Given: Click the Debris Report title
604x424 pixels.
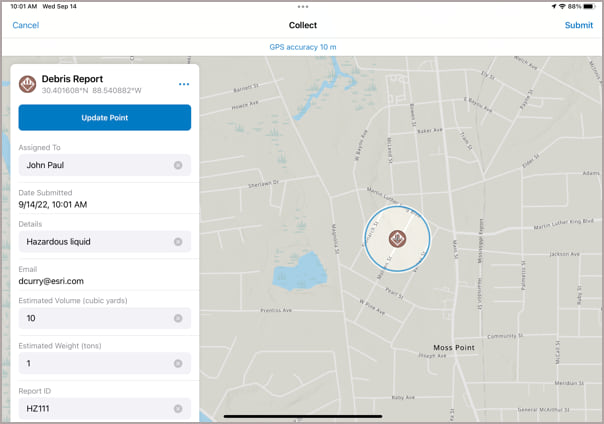Looking at the screenshot, I should tap(72, 79).
